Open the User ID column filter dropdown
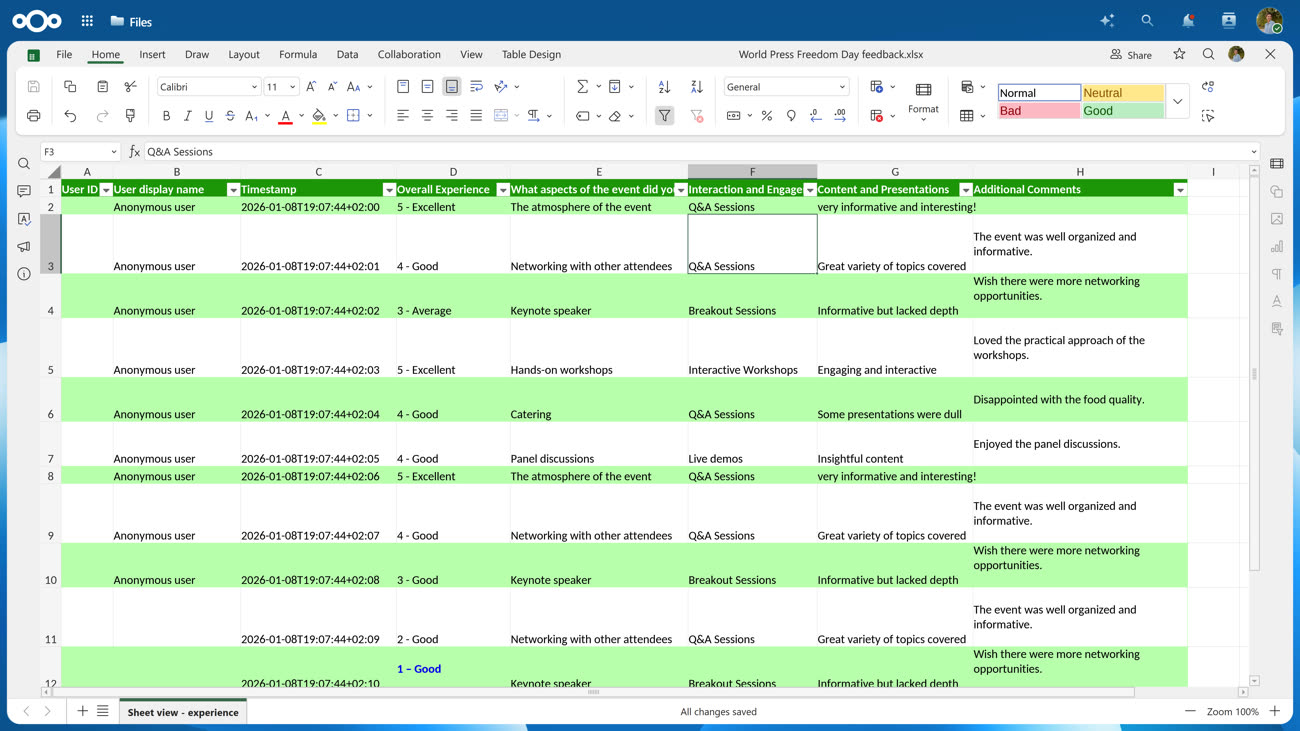Image resolution: width=1300 pixels, height=731 pixels. tap(106, 190)
